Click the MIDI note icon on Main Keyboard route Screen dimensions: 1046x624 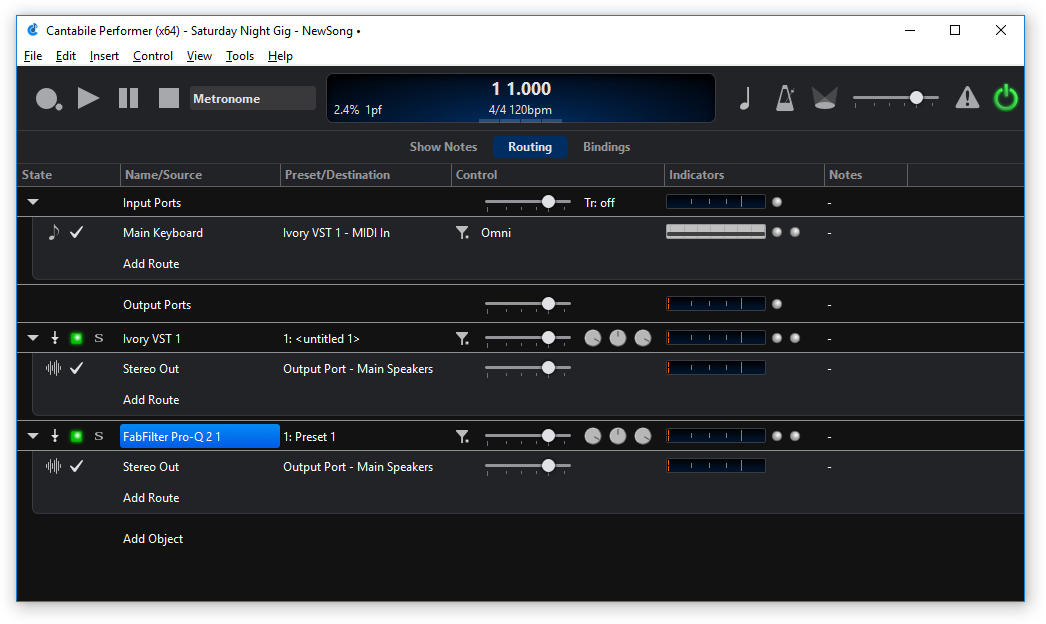coord(54,232)
